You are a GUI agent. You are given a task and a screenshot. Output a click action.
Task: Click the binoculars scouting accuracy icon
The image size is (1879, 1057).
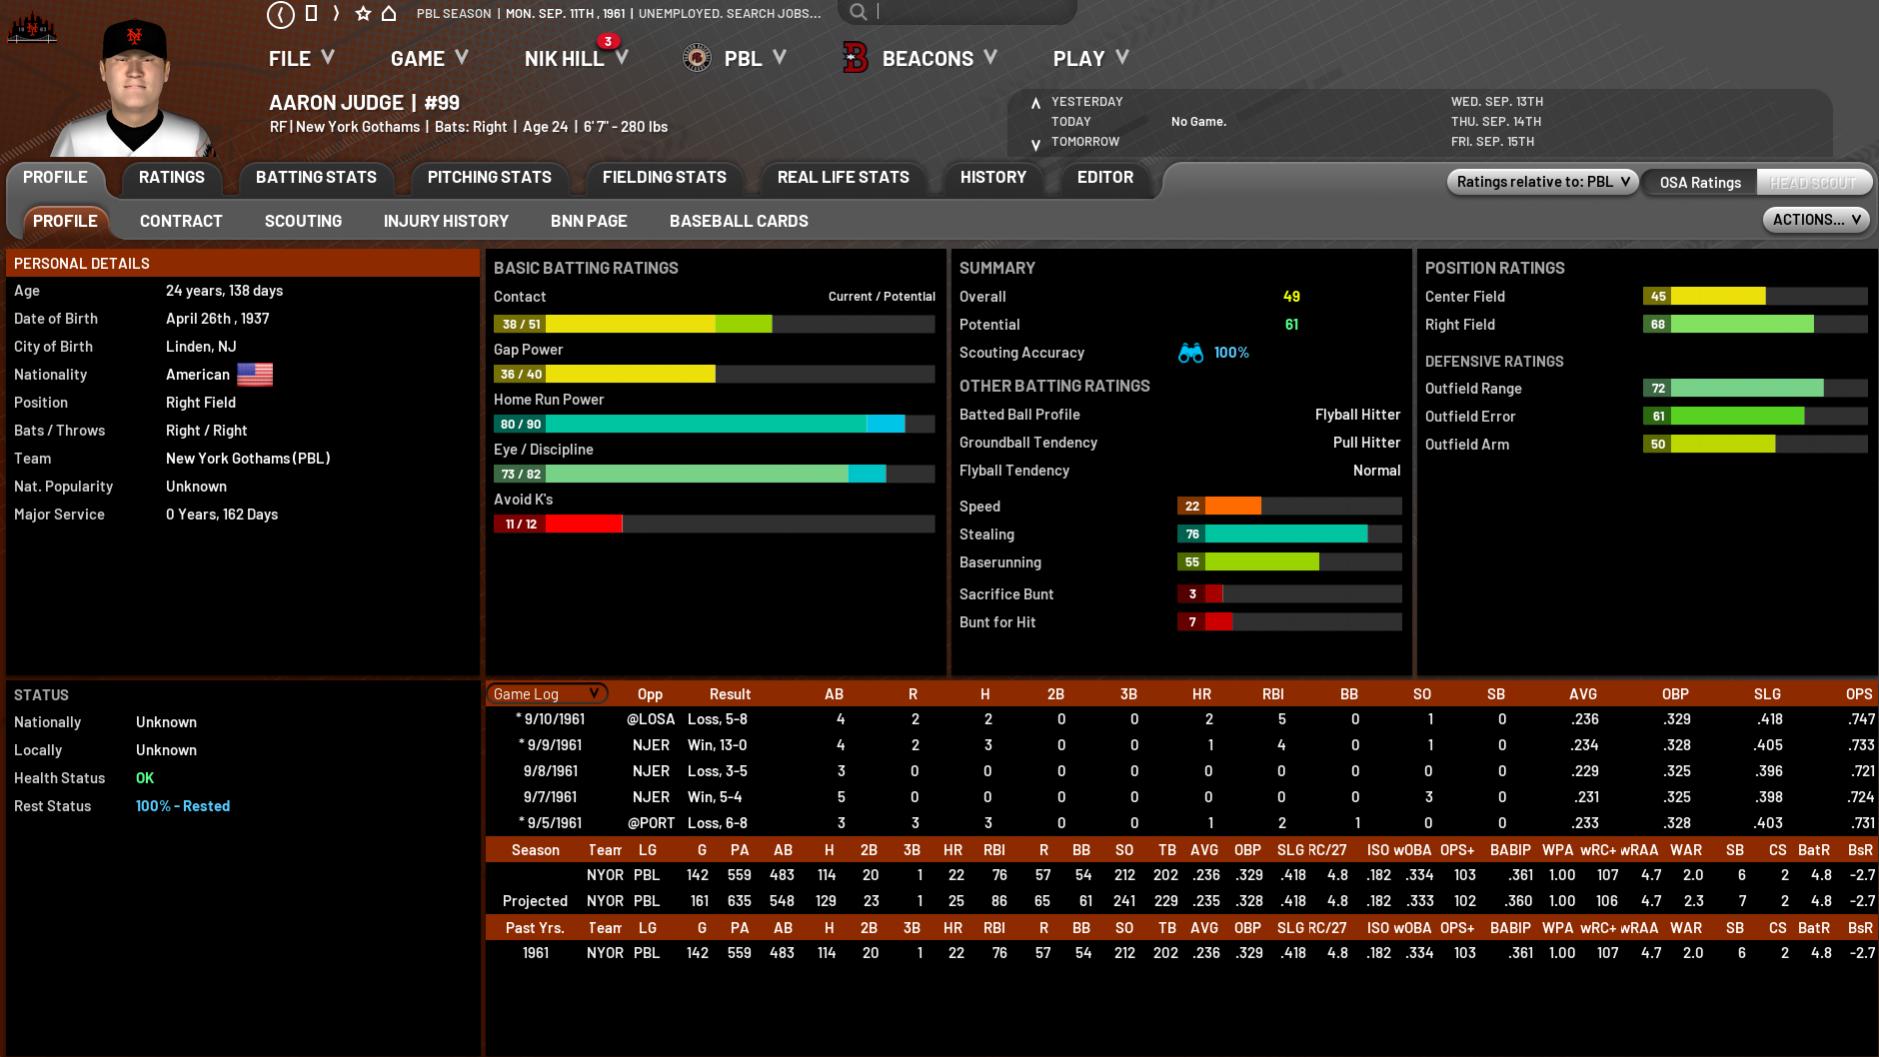(1190, 353)
